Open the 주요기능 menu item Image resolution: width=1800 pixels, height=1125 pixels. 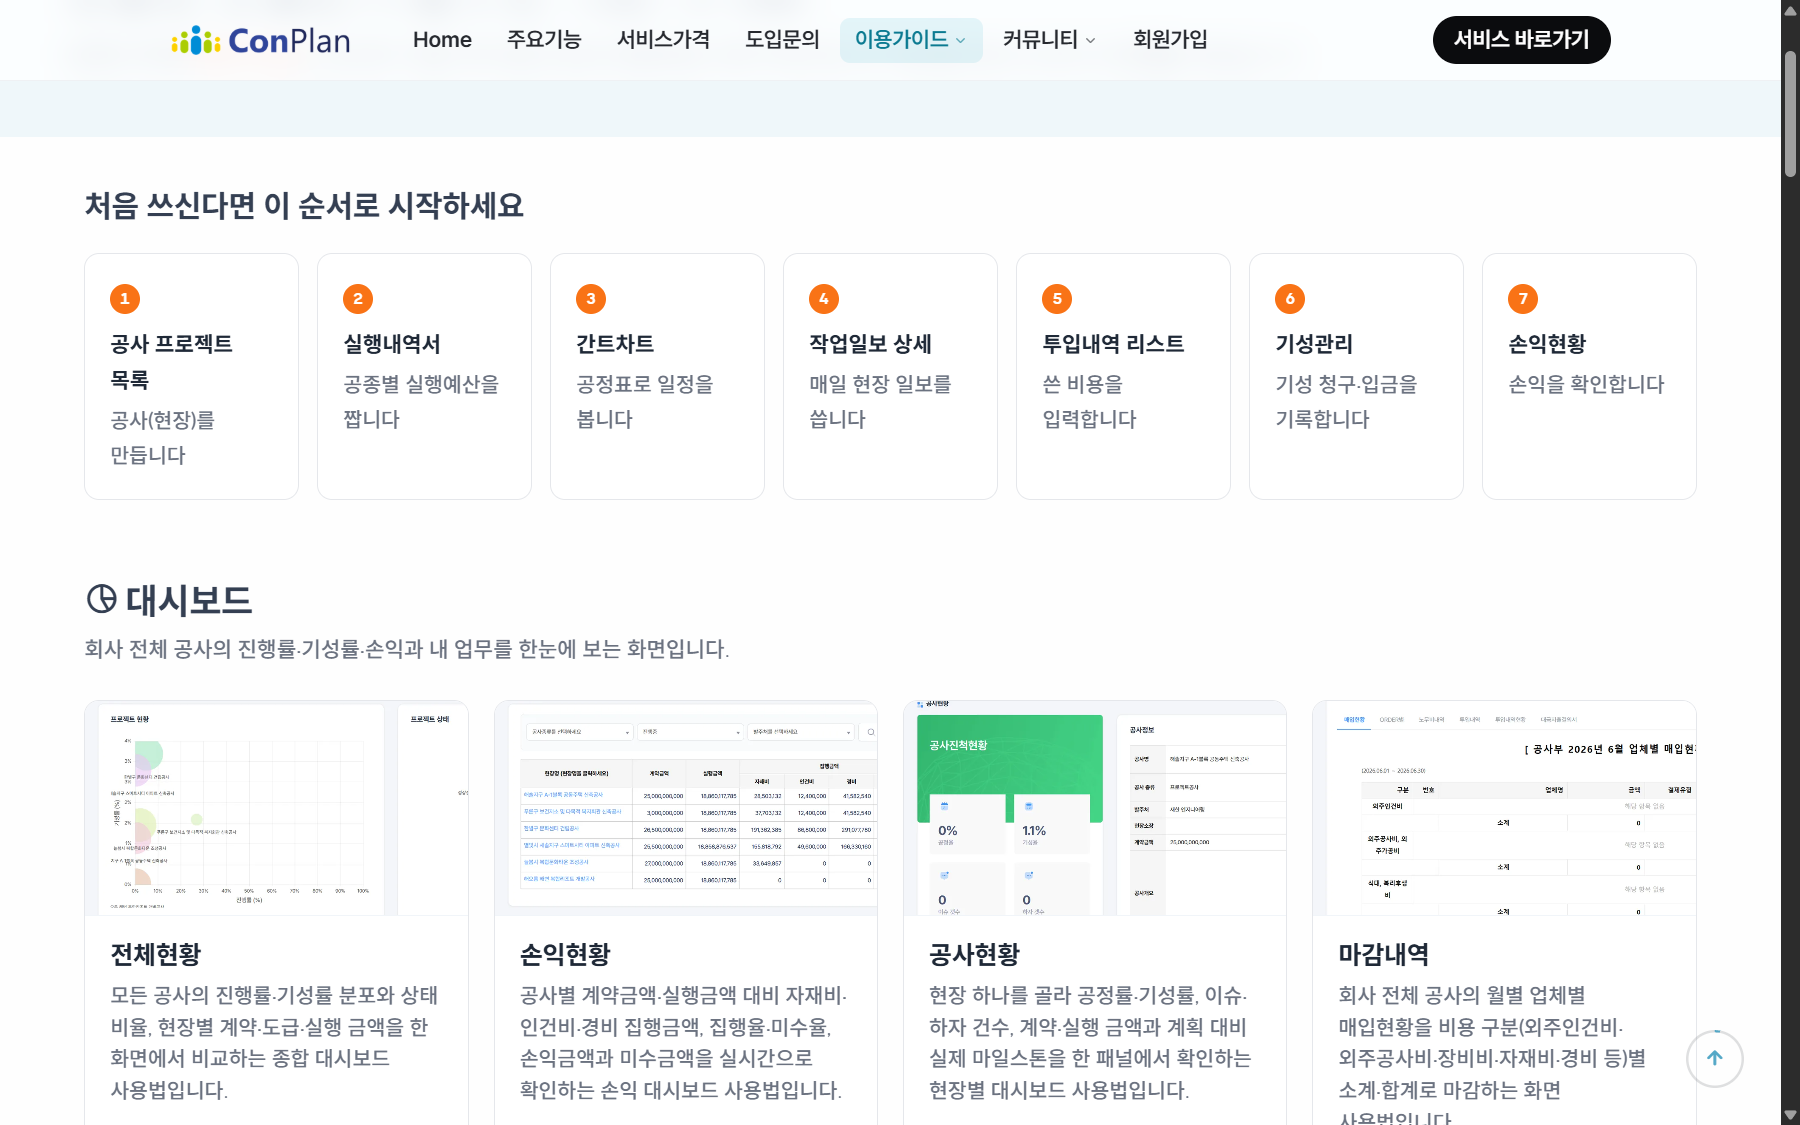pos(544,40)
